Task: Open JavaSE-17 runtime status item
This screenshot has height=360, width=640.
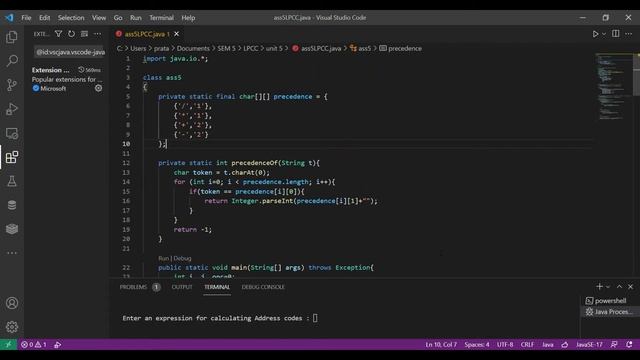Action: pyautogui.click(x=589, y=344)
